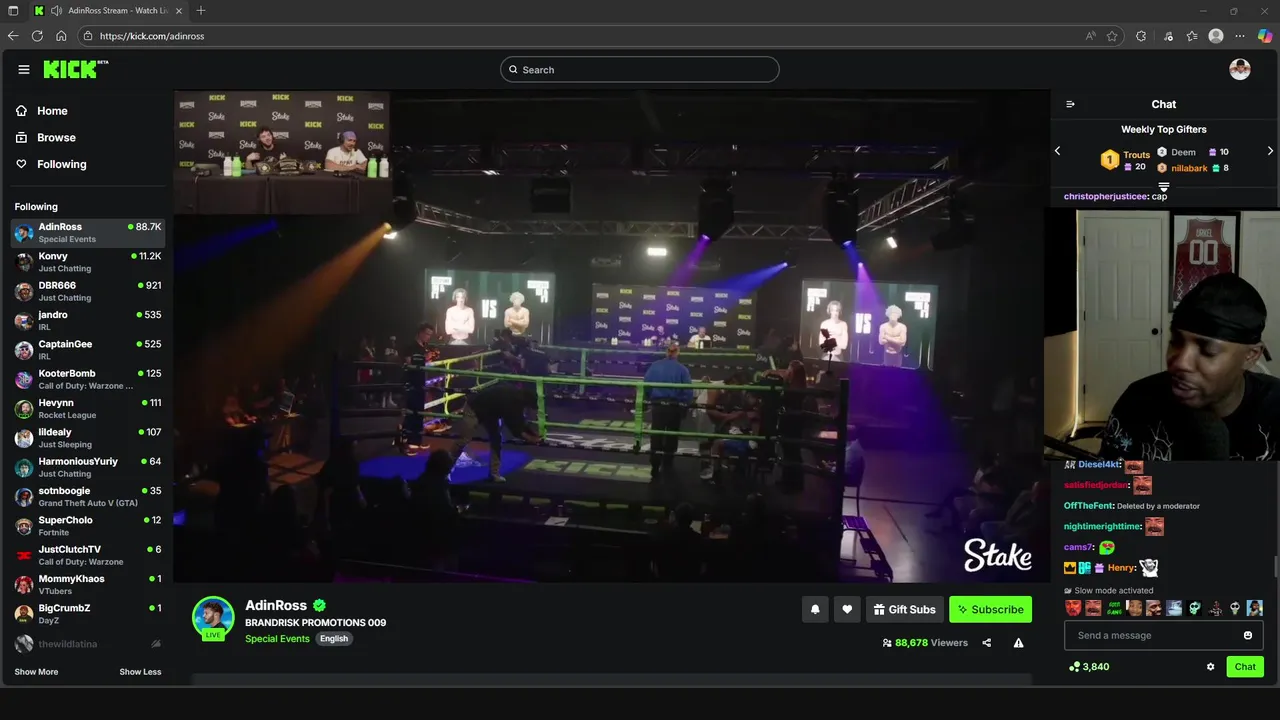Select CaptainGee channel in Following list
Screen dimensions: 1280x720
(88, 350)
